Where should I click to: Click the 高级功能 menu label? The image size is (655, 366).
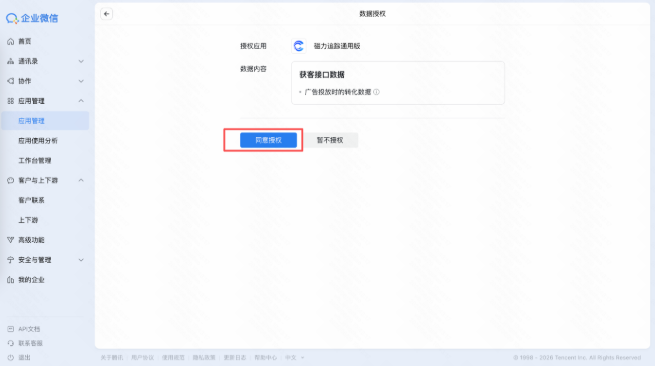click(31, 240)
